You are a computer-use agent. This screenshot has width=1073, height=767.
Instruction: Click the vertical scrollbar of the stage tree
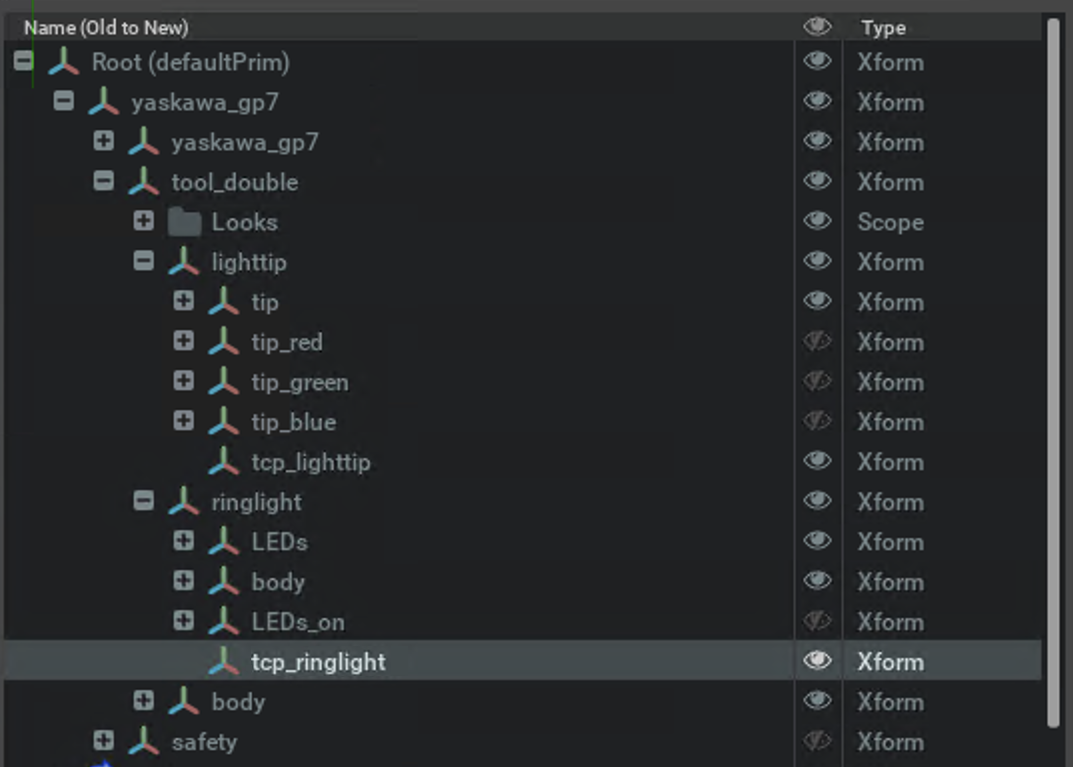[1052, 370]
